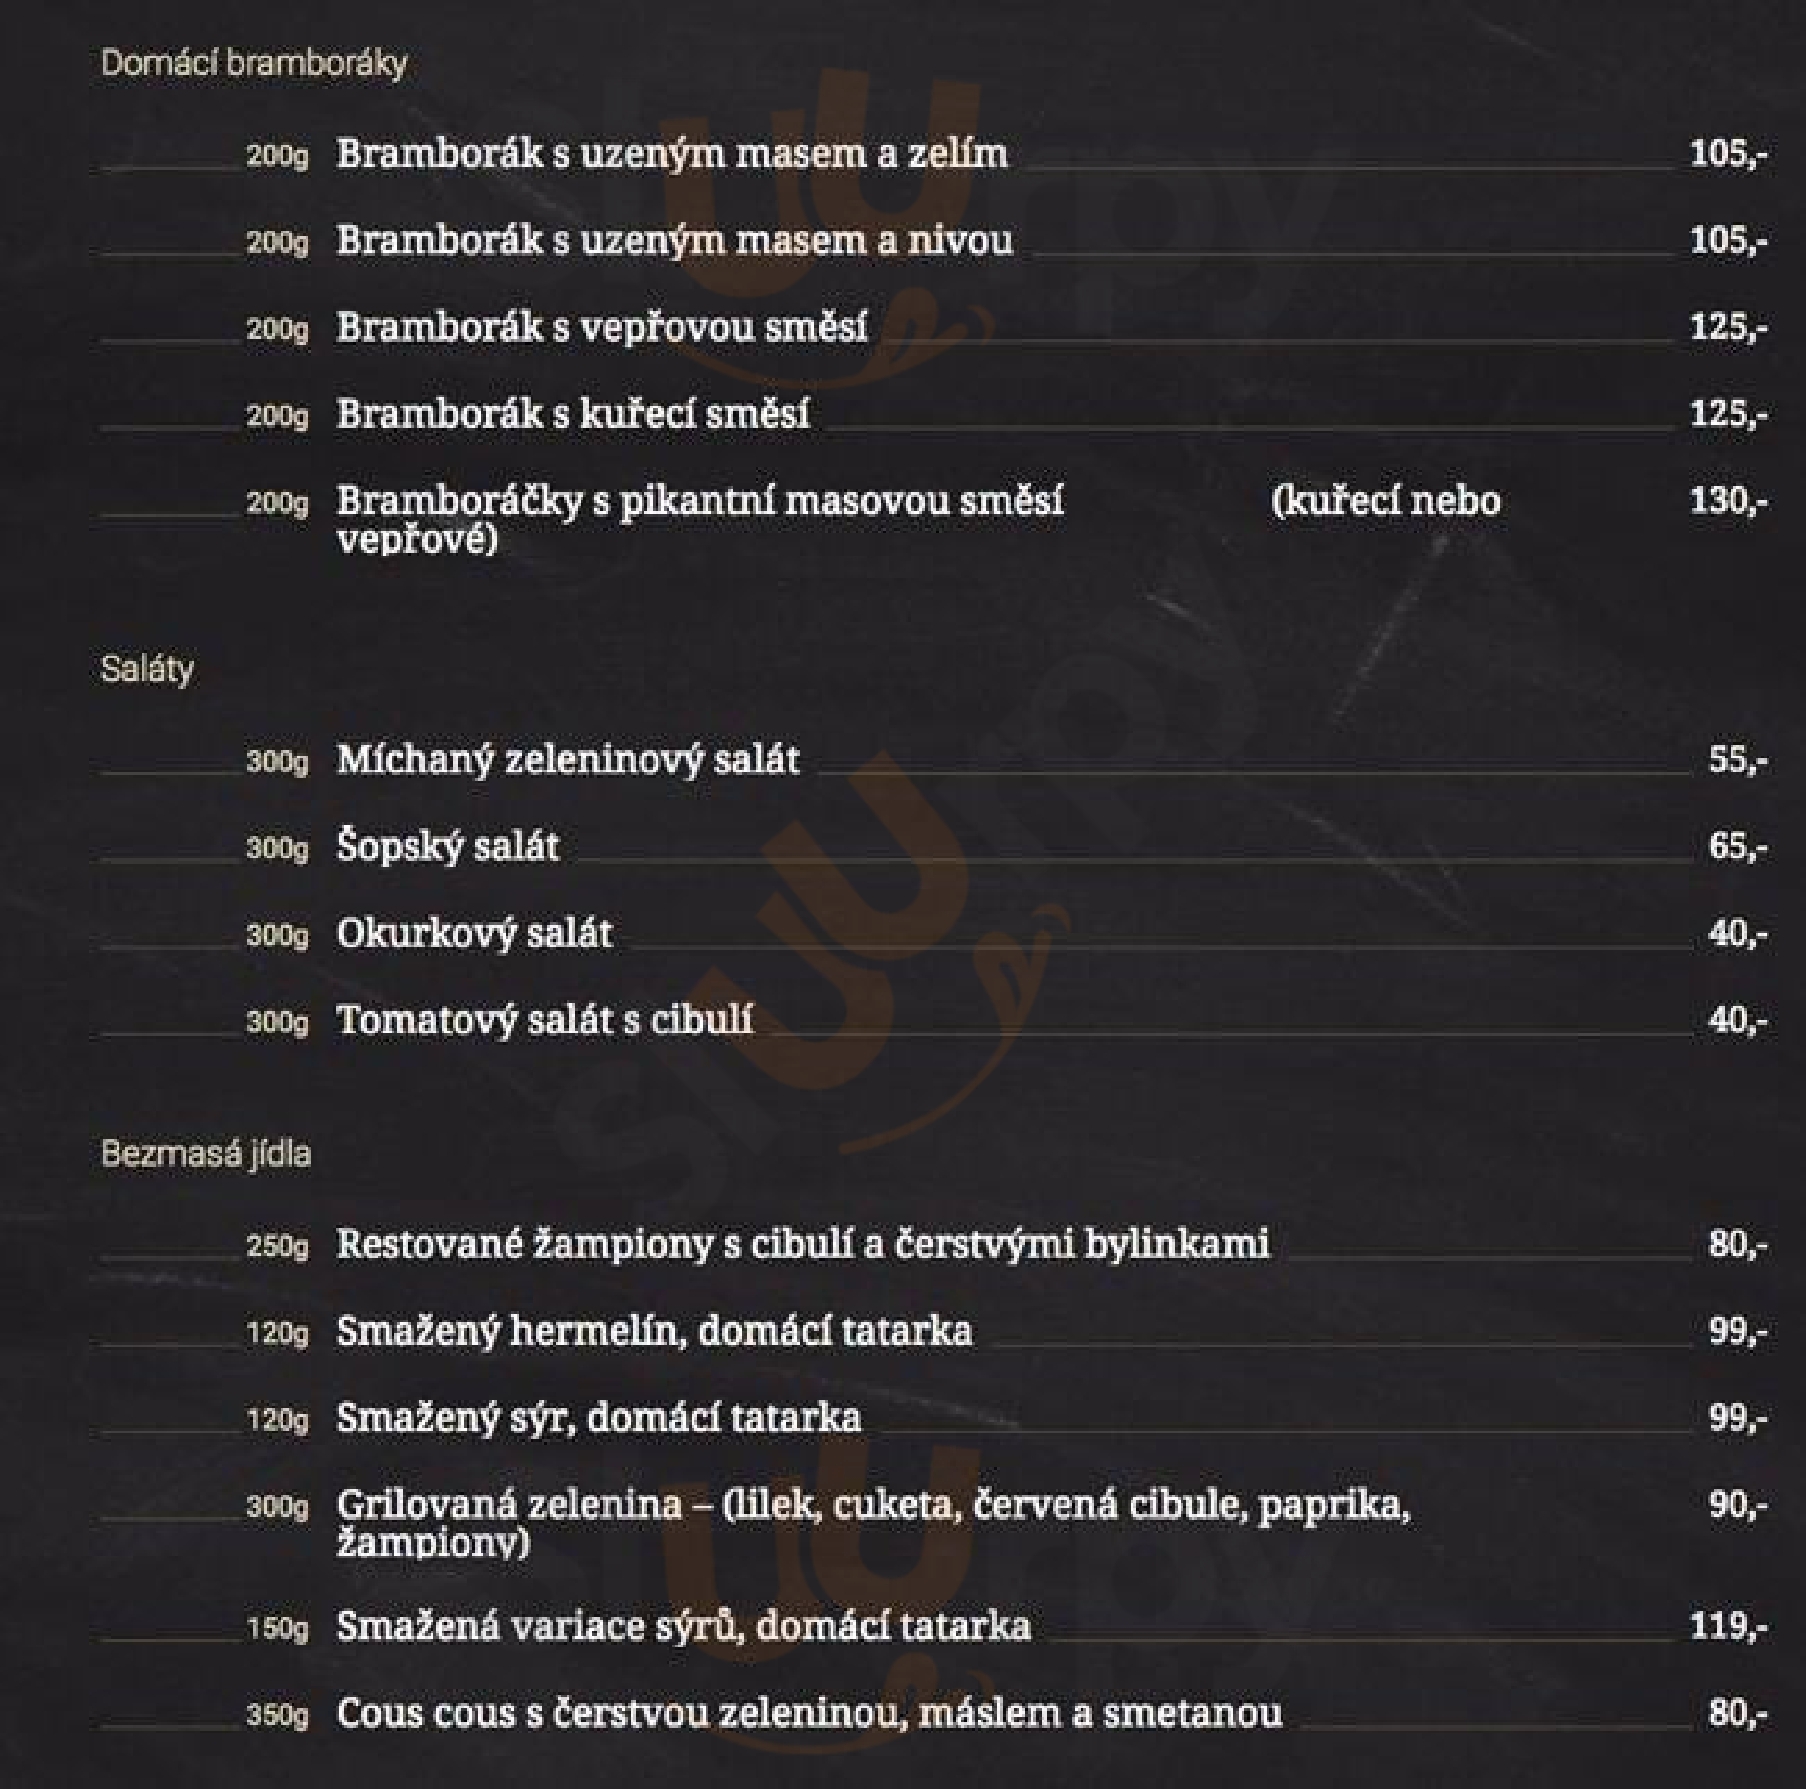Click the Šopský salát entry
This screenshot has width=1806, height=1789.
pos(448,847)
